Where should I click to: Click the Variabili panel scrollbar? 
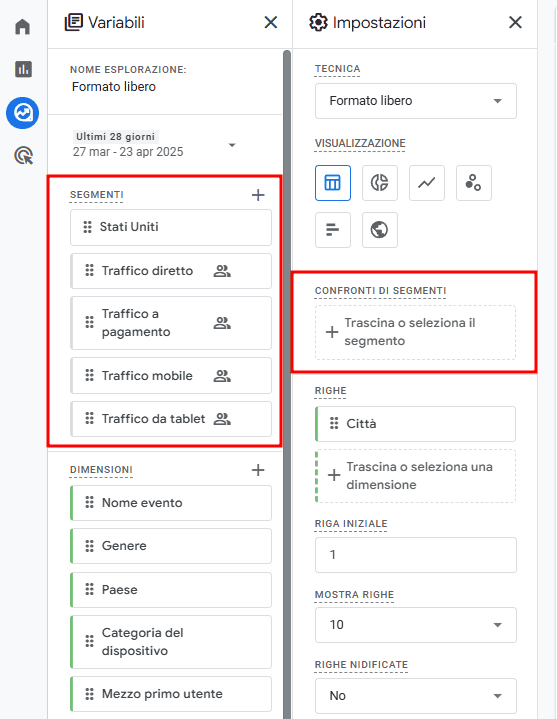click(x=287, y=384)
